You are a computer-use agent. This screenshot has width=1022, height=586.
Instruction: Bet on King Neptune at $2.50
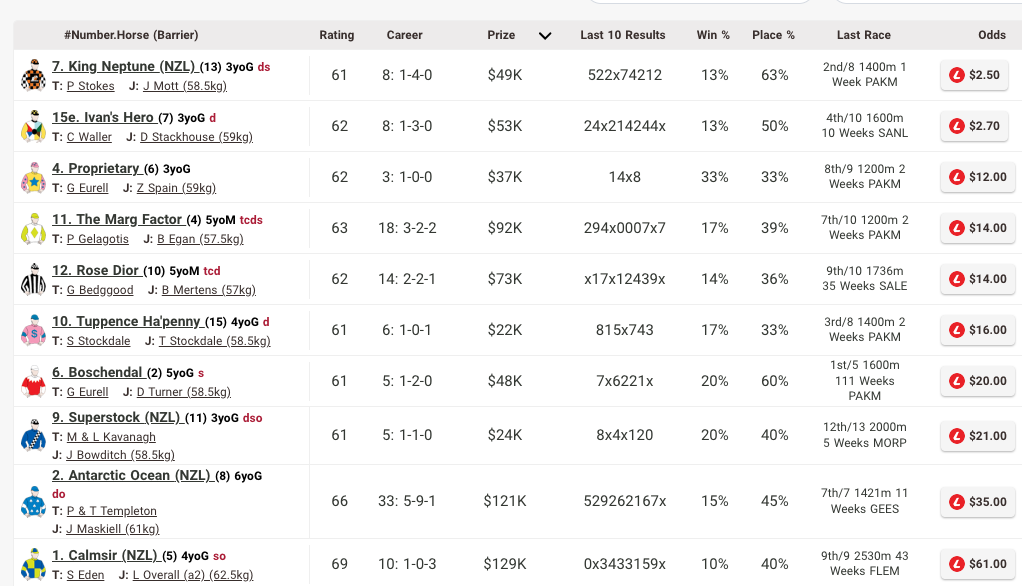(976, 76)
